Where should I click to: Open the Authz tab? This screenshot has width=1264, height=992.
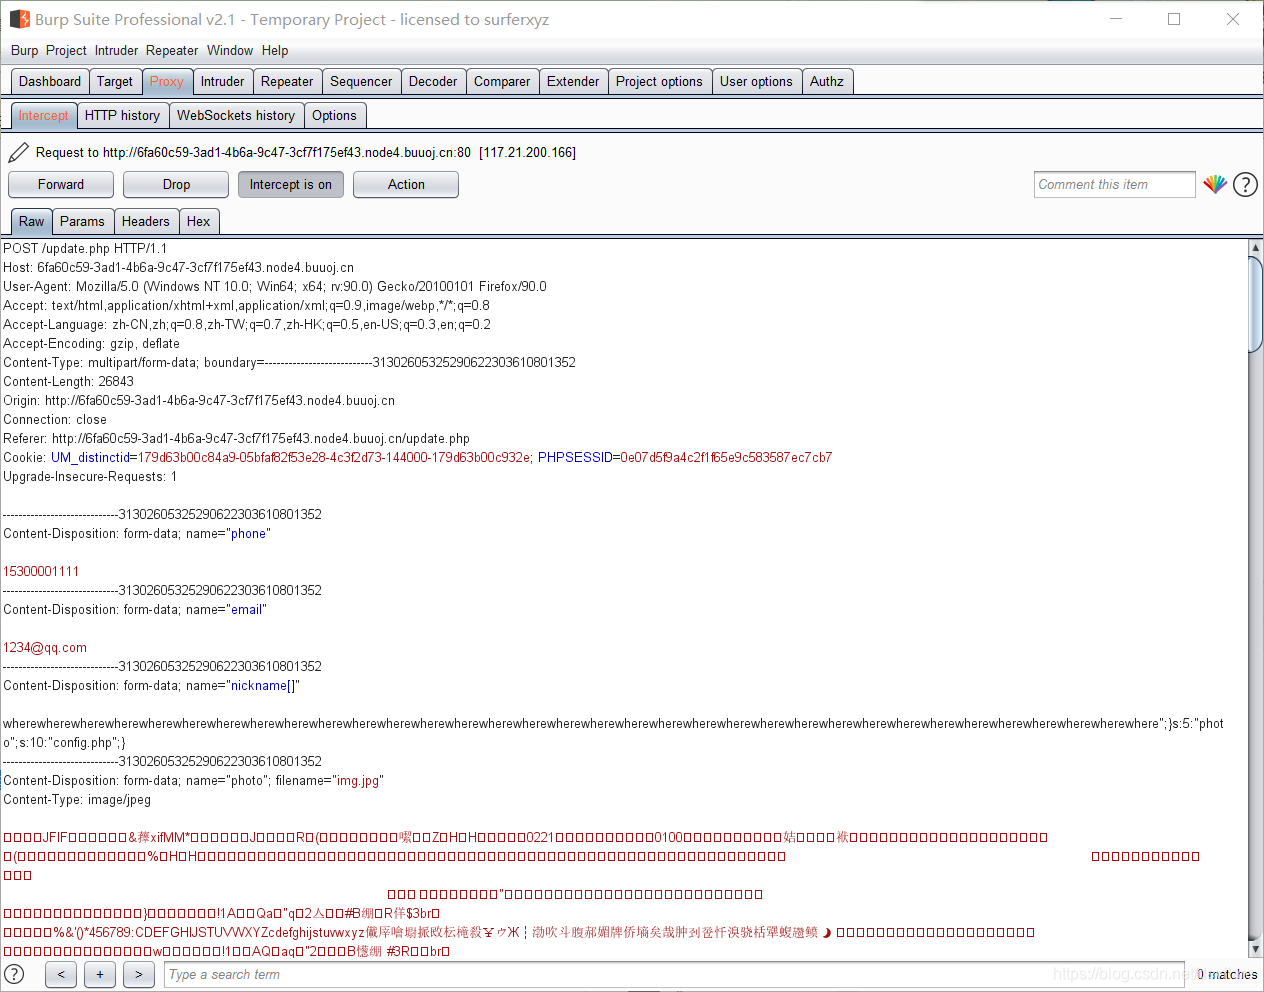tap(827, 81)
